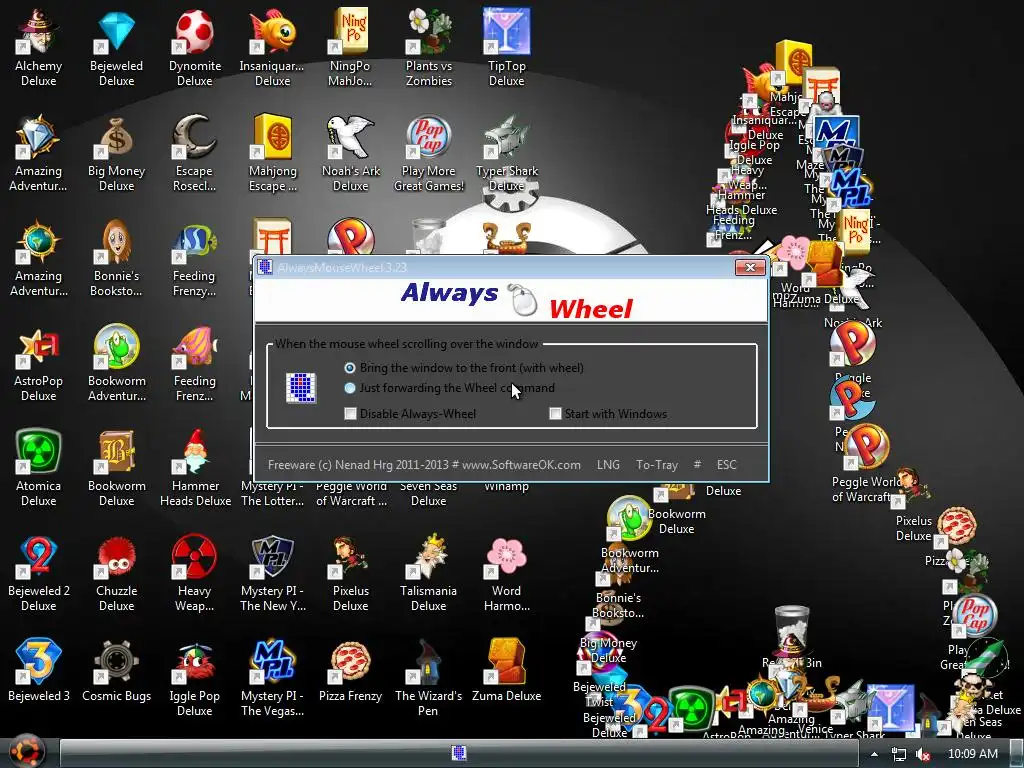Click the network tray icon
This screenshot has width=1024, height=768.
tap(899, 754)
